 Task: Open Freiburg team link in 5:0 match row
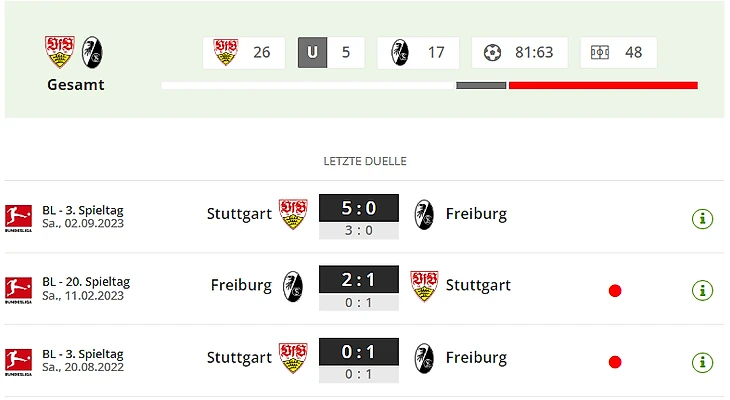[476, 214]
